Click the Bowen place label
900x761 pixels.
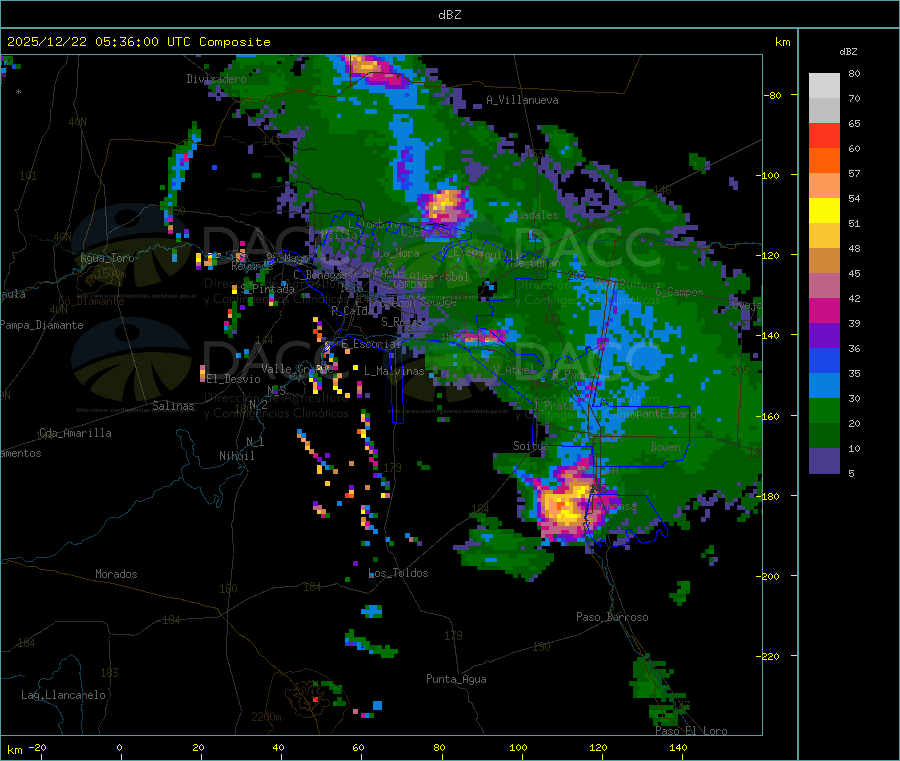click(666, 447)
